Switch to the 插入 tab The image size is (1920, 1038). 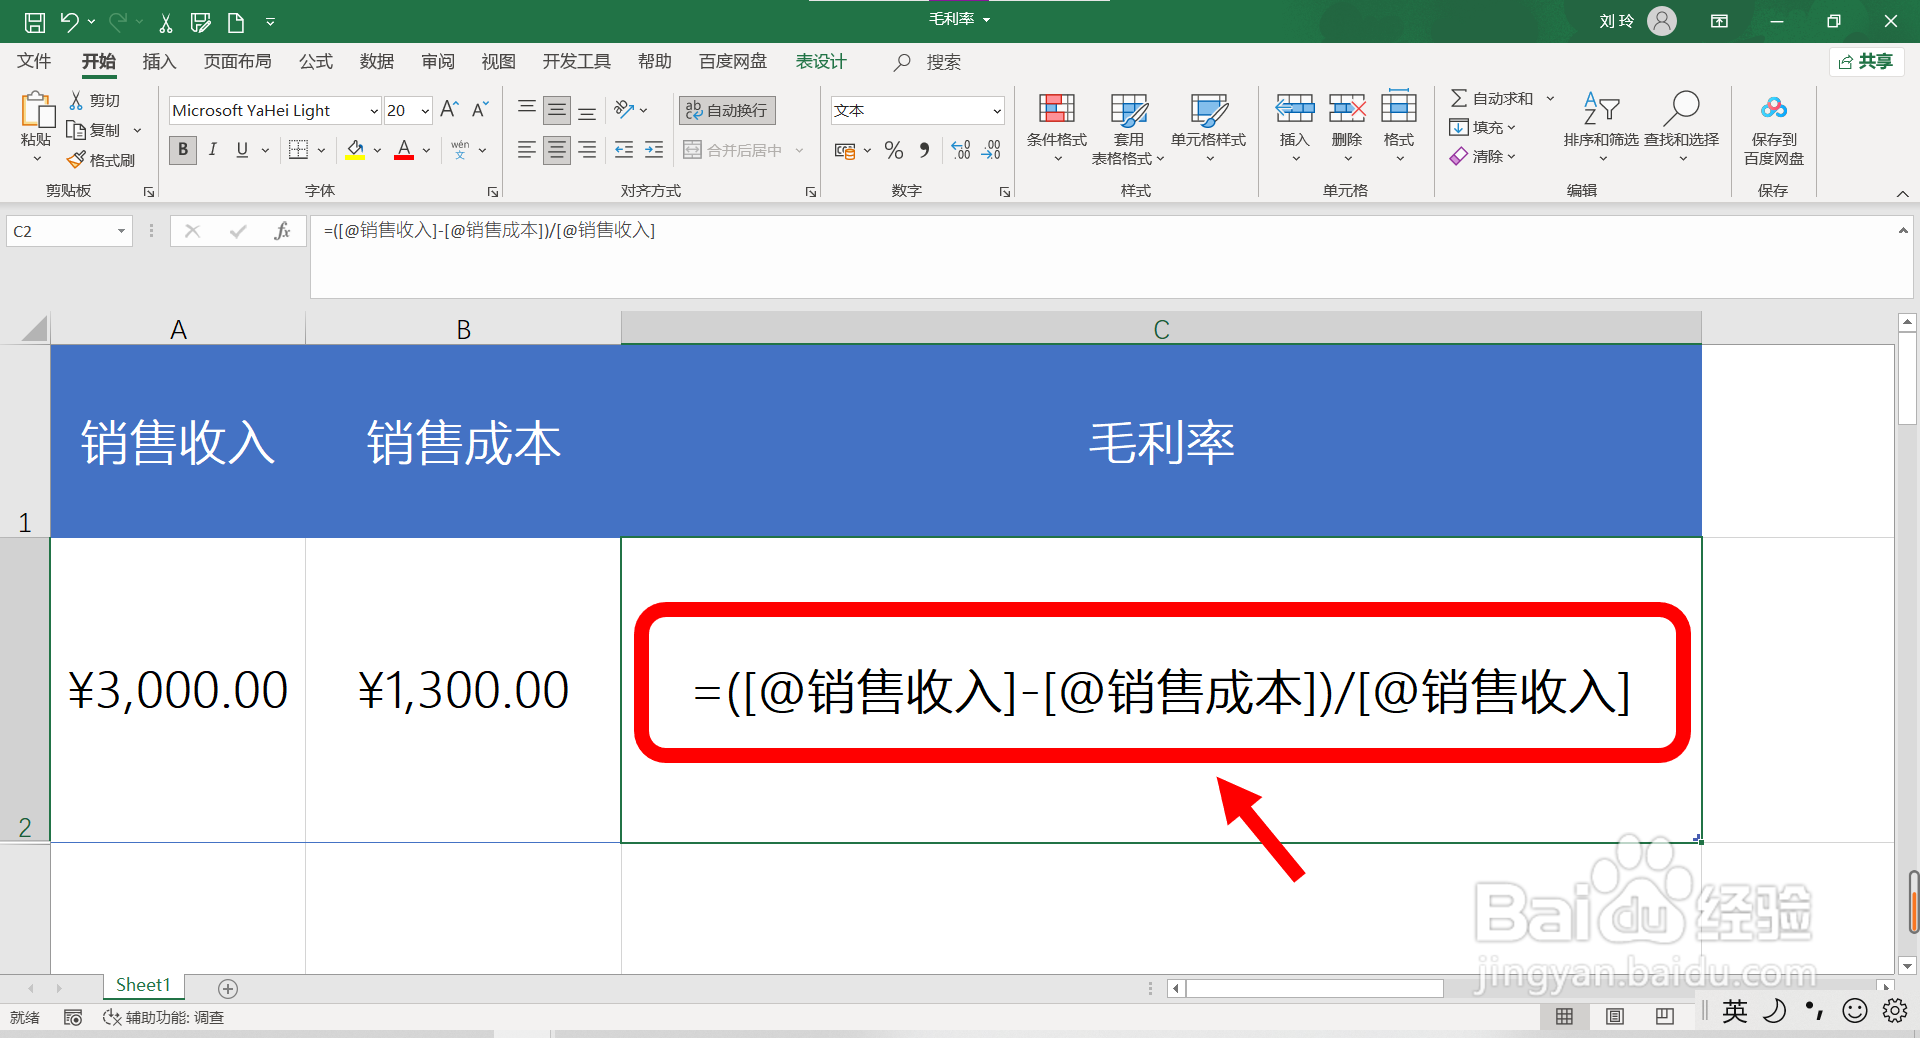coord(159,62)
